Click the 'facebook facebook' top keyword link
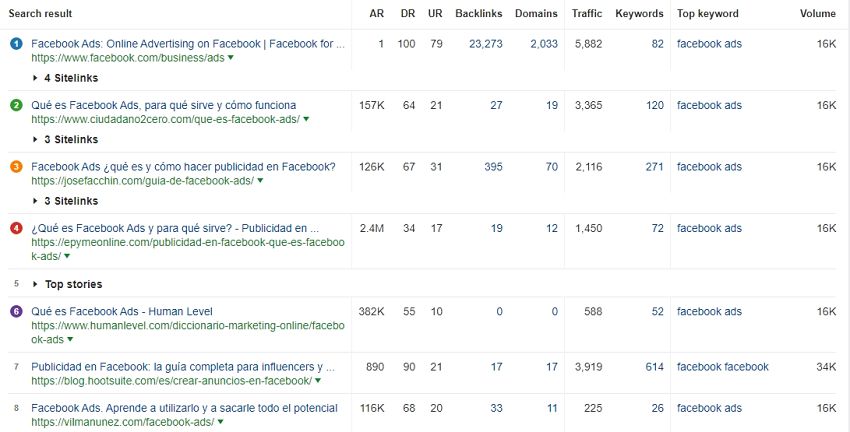Image resolution: width=850 pixels, height=432 pixels. pyautogui.click(x=722, y=367)
